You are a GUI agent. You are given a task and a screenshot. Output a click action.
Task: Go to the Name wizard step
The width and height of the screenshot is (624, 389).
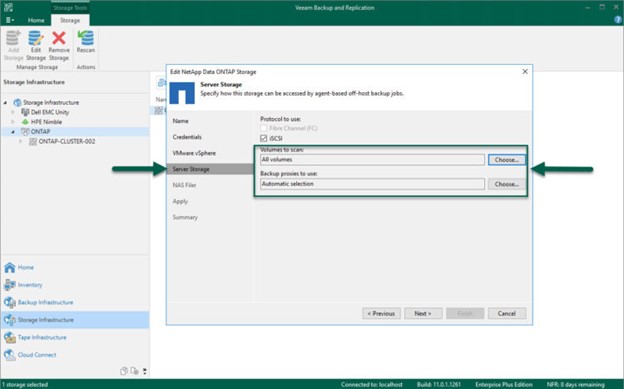point(181,121)
